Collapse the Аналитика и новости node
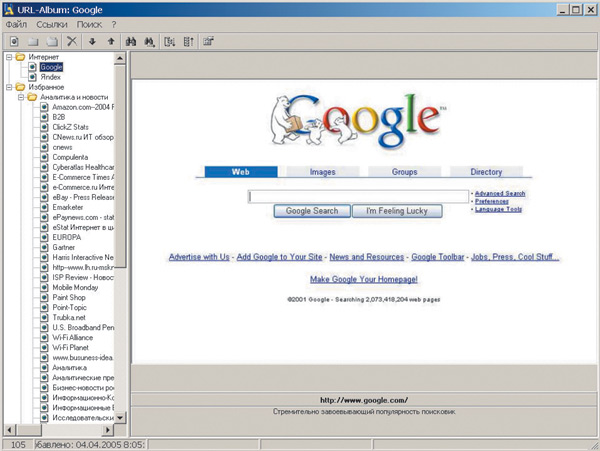 click(21, 97)
